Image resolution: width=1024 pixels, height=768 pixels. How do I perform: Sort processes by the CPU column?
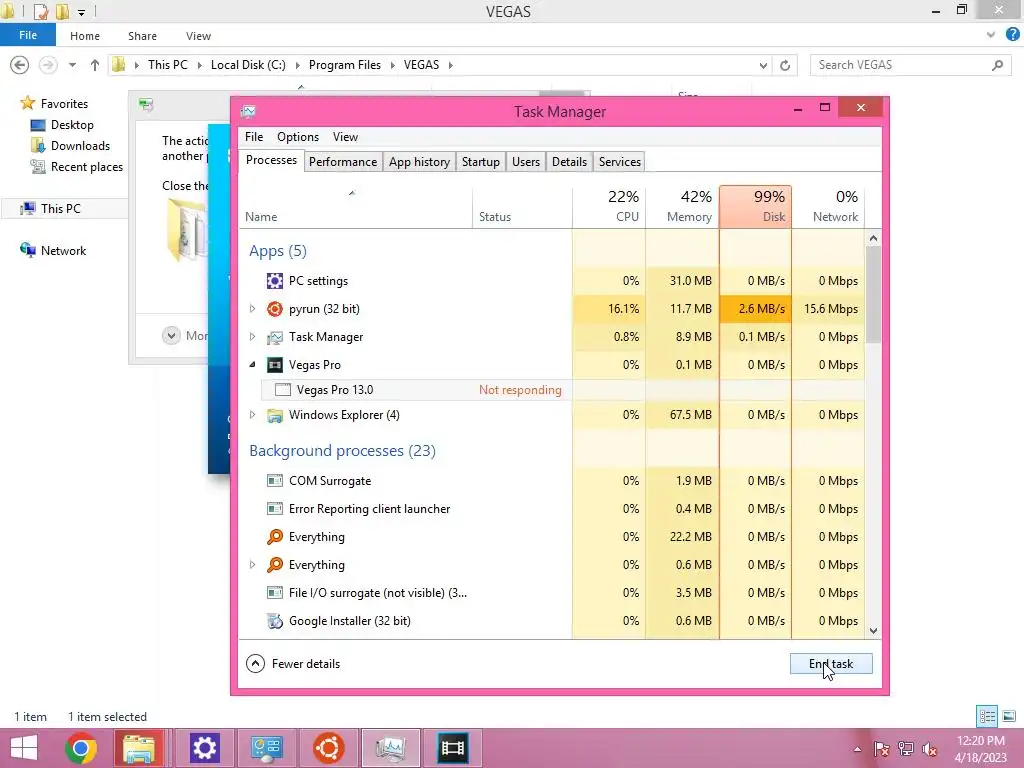pos(609,207)
